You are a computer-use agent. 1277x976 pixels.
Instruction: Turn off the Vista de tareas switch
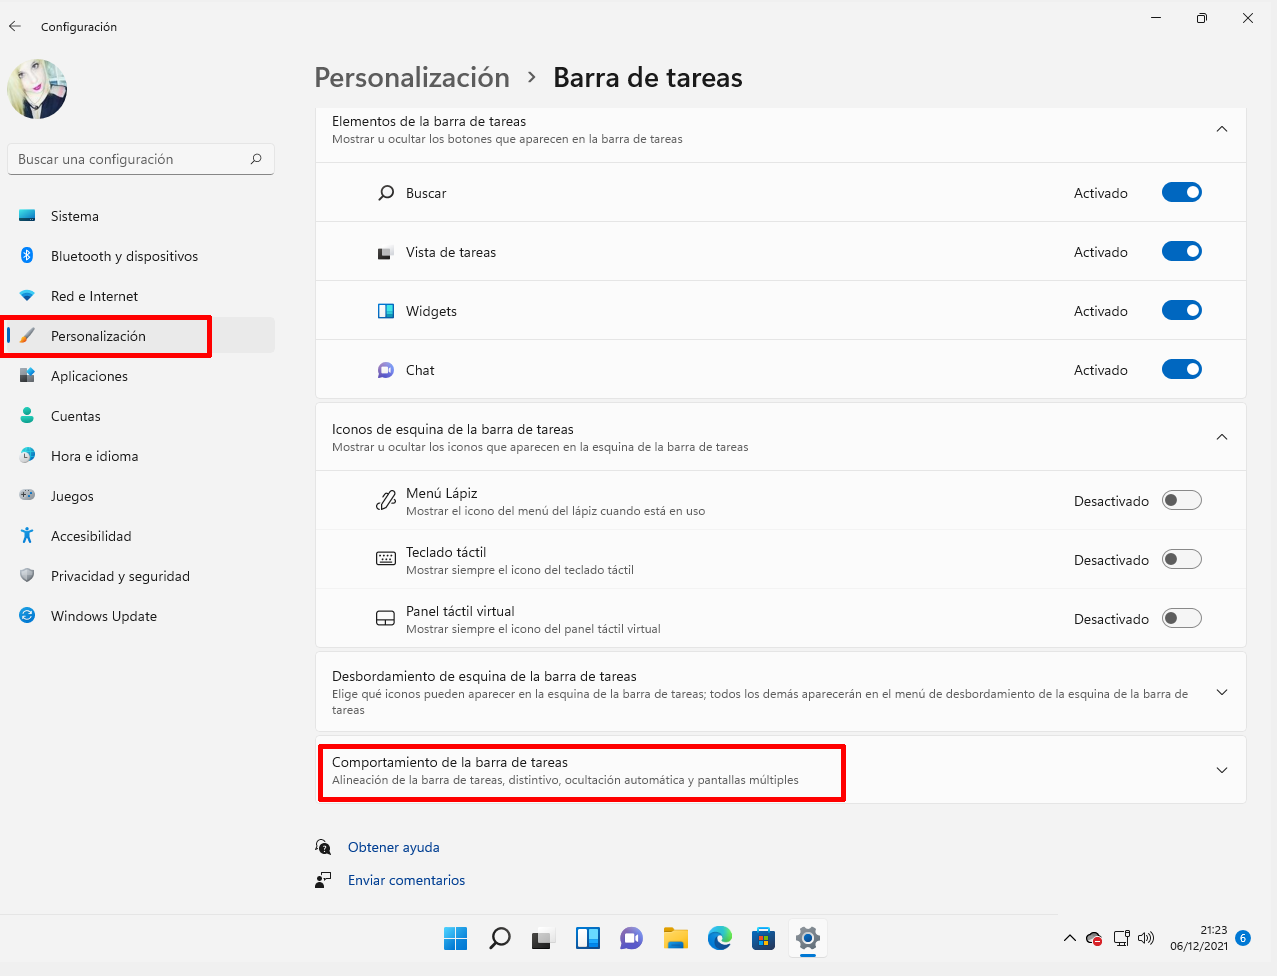[x=1181, y=251]
